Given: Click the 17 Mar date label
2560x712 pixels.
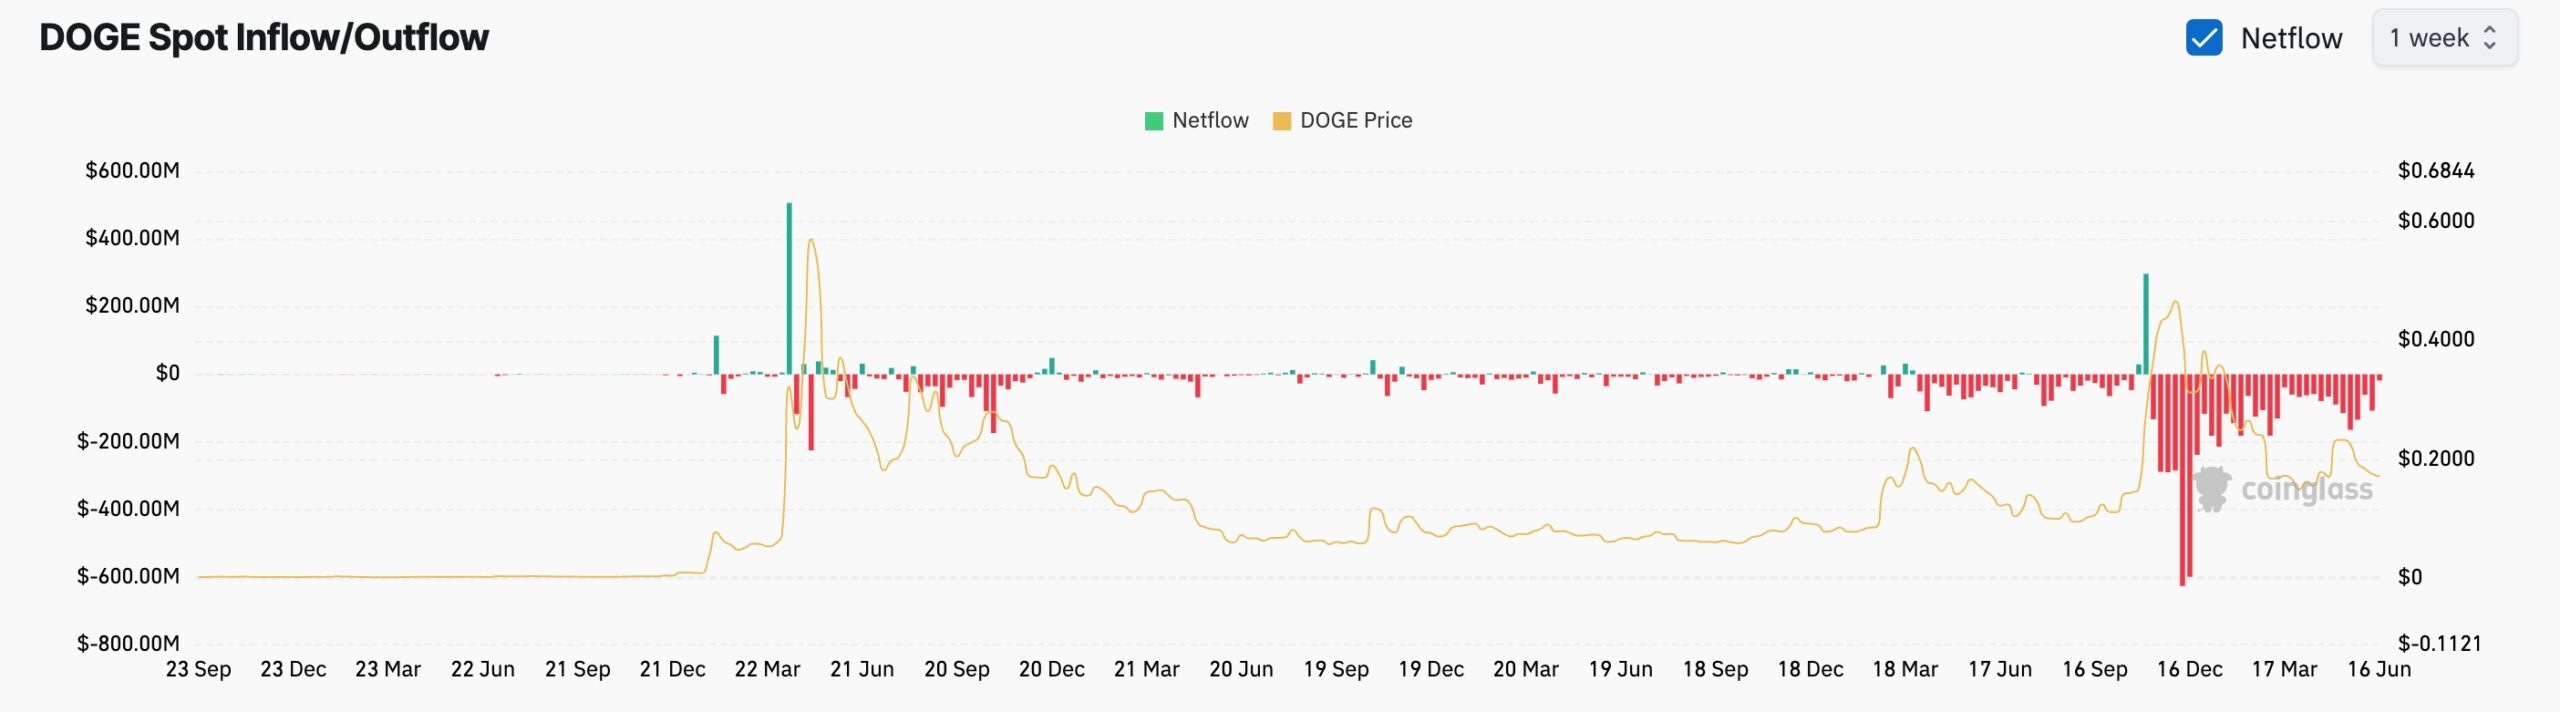Looking at the screenshot, I should coord(2285,669).
